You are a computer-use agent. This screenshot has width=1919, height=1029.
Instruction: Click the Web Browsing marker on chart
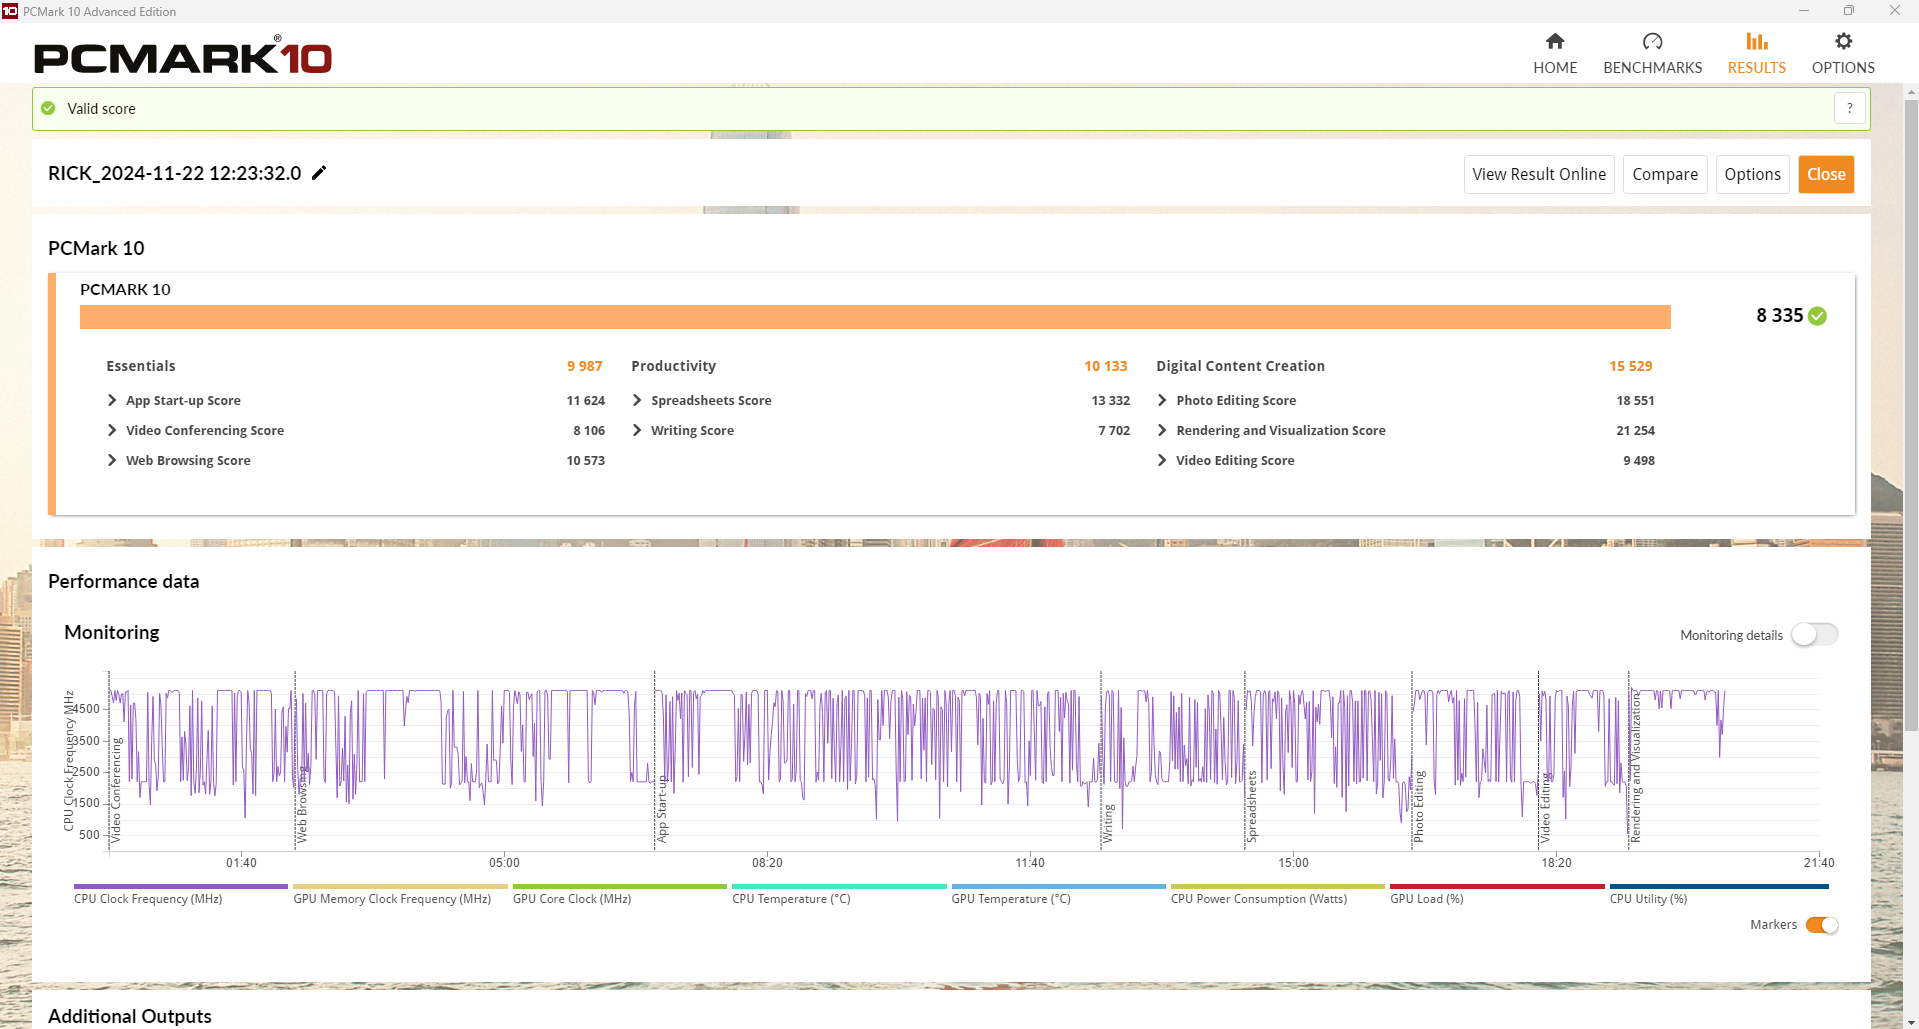pos(302,805)
